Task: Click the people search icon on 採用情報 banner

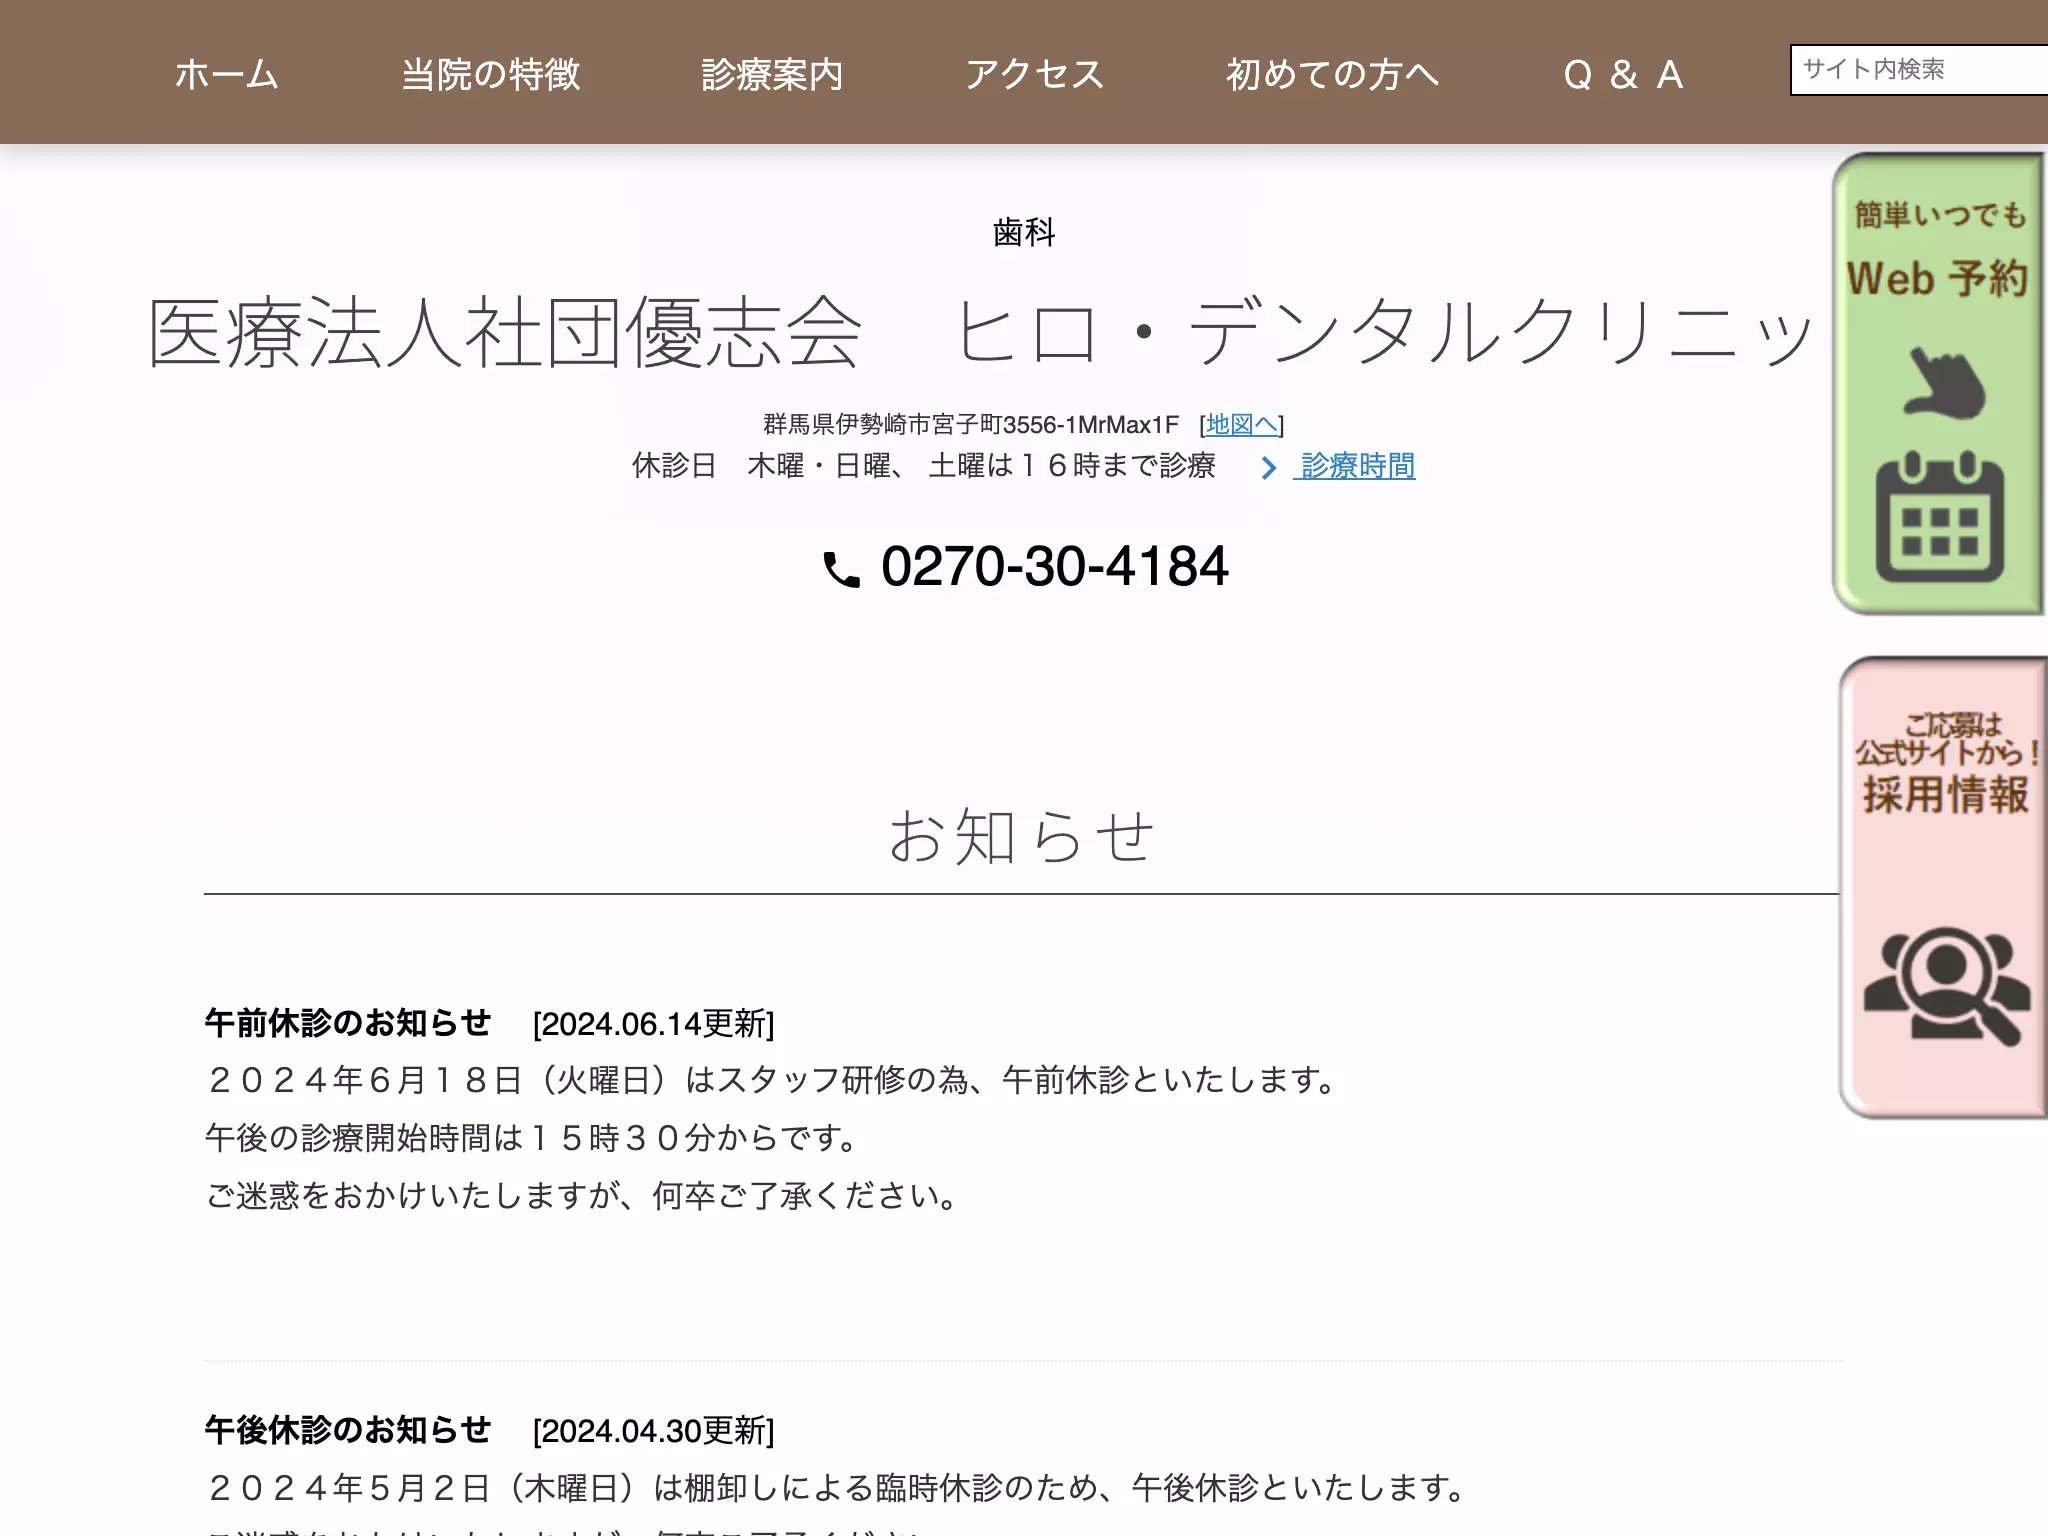Action: click(x=1946, y=986)
